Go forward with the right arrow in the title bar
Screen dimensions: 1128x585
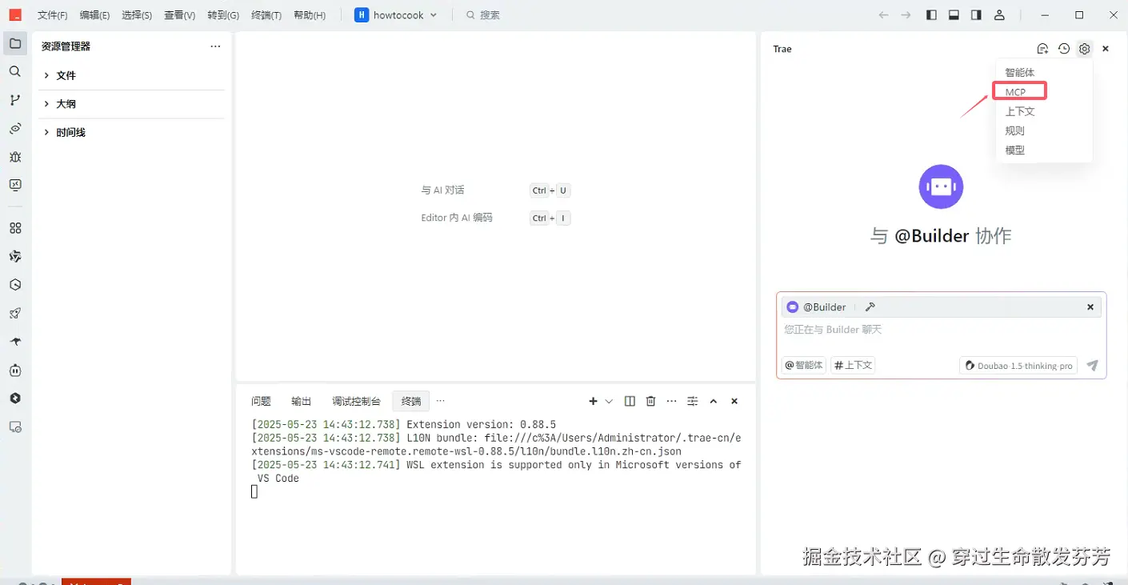pyautogui.click(x=906, y=15)
